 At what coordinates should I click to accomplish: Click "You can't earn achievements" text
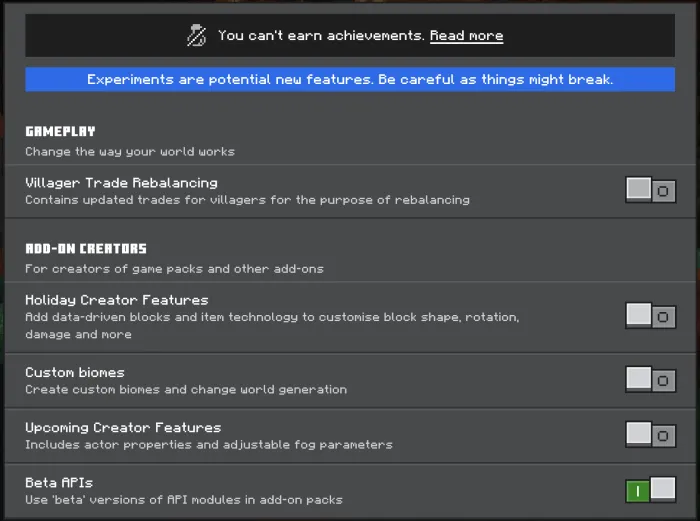coord(321,35)
